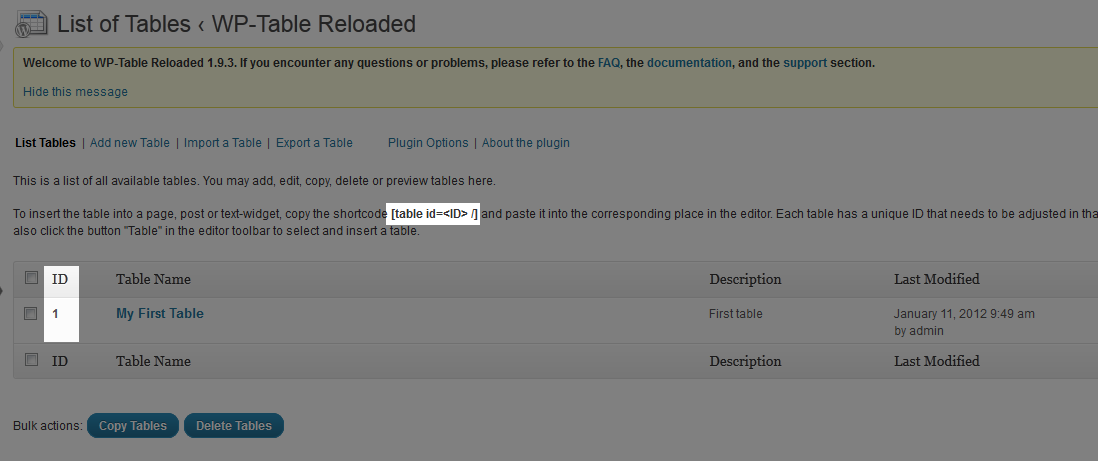Image resolution: width=1098 pixels, height=461 pixels.
Task: Sort by the Table Name column header
Action: (x=153, y=279)
